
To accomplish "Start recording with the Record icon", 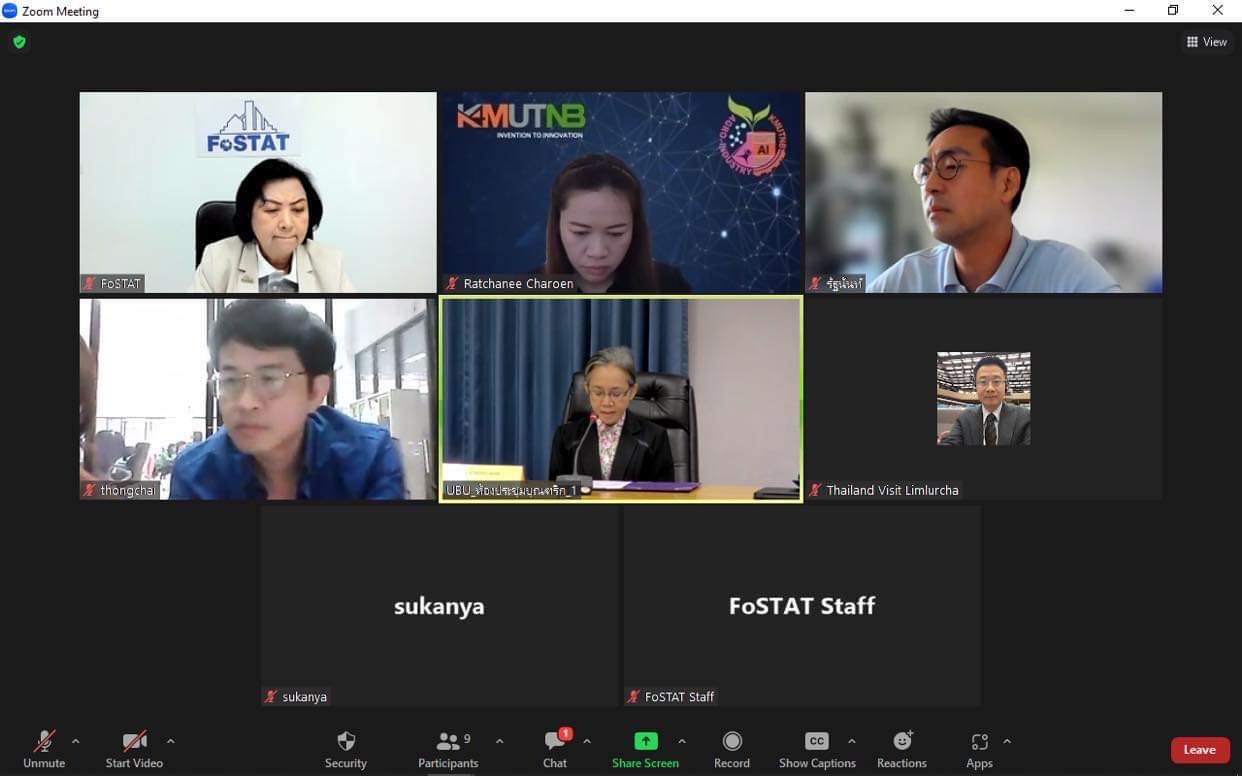I will point(732,741).
